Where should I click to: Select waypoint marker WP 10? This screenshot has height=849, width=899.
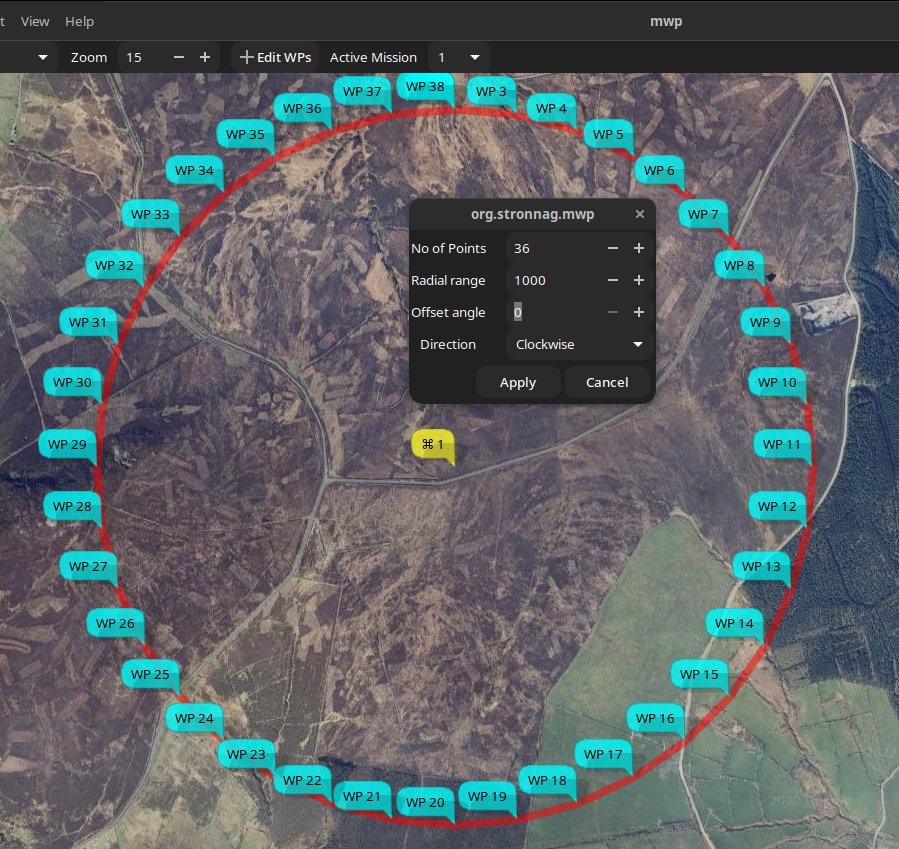tap(777, 382)
